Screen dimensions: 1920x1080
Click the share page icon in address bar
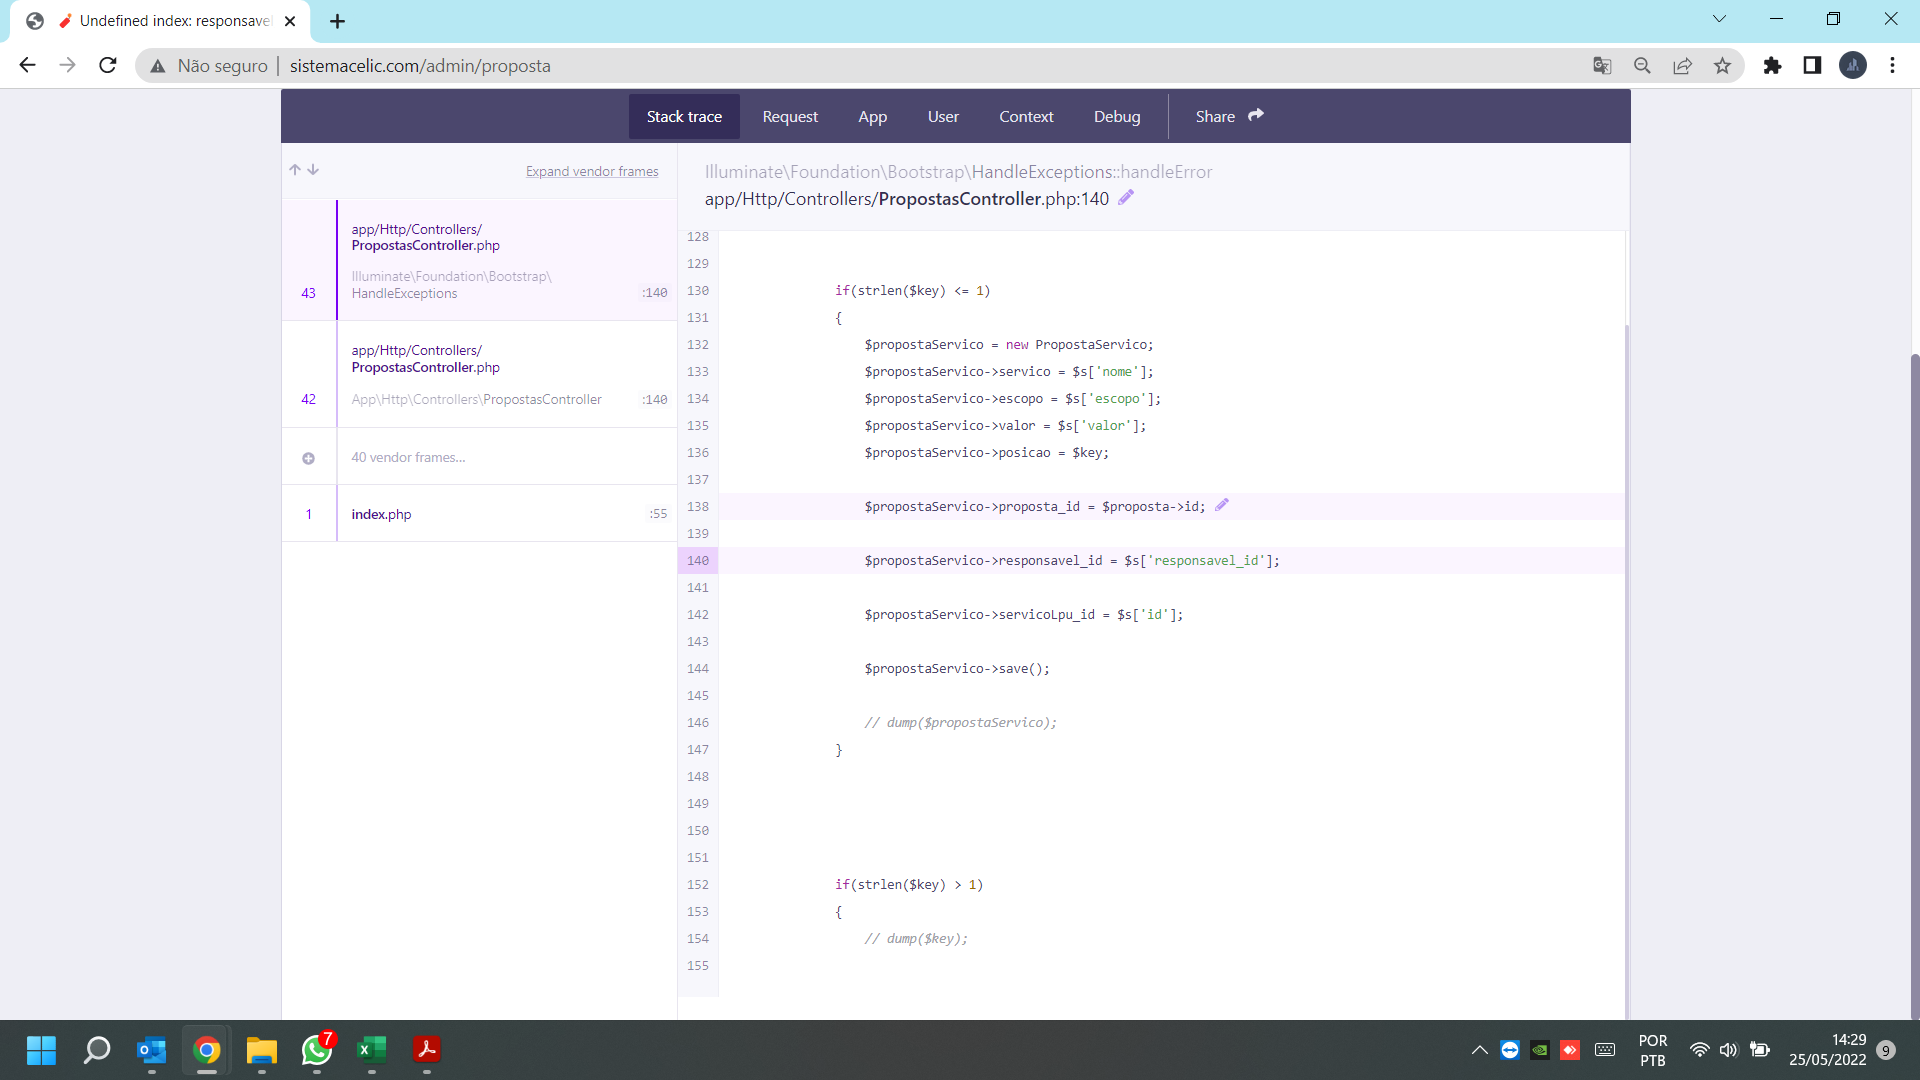coord(1682,66)
